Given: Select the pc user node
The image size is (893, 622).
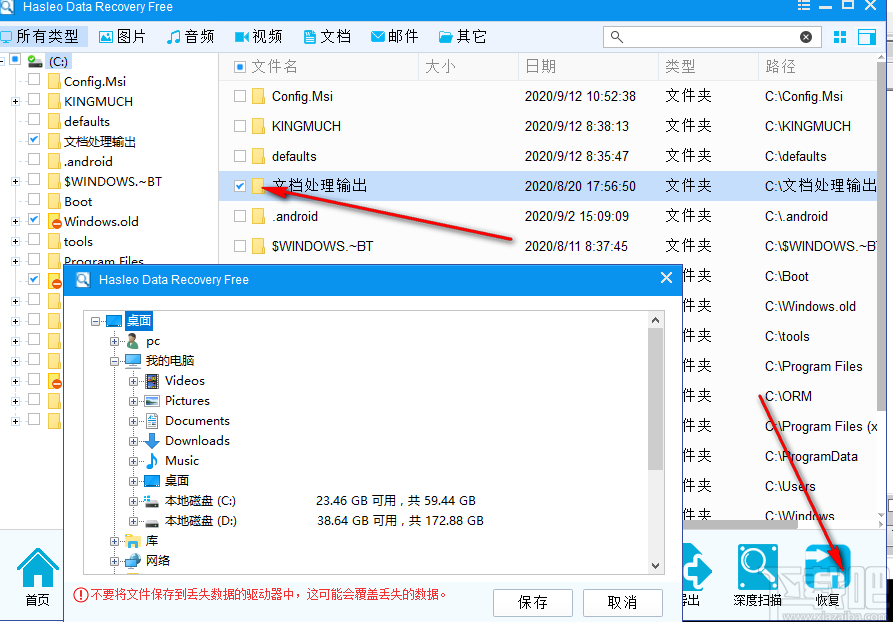Looking at the screenshot, I should click(x=153, y=341).
